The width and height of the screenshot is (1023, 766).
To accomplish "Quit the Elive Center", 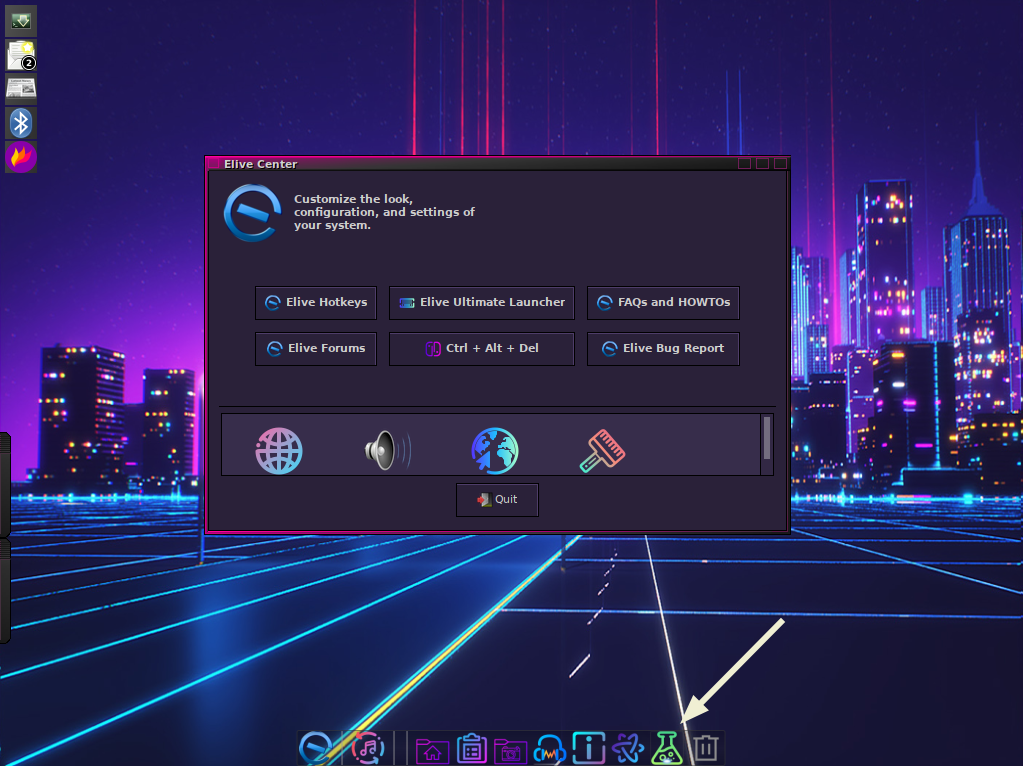I will coord(497,500).
